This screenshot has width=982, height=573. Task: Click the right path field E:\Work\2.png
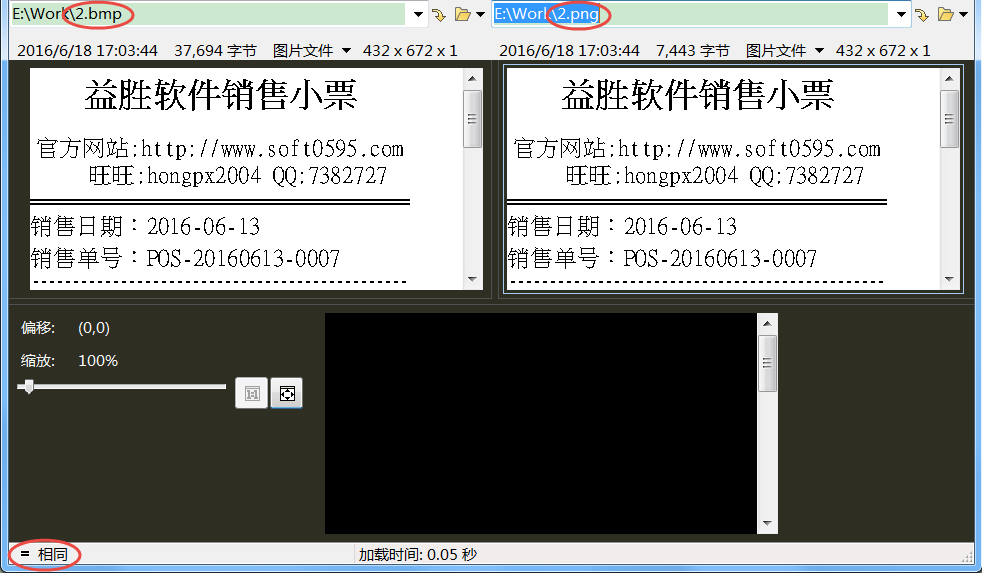691,14
